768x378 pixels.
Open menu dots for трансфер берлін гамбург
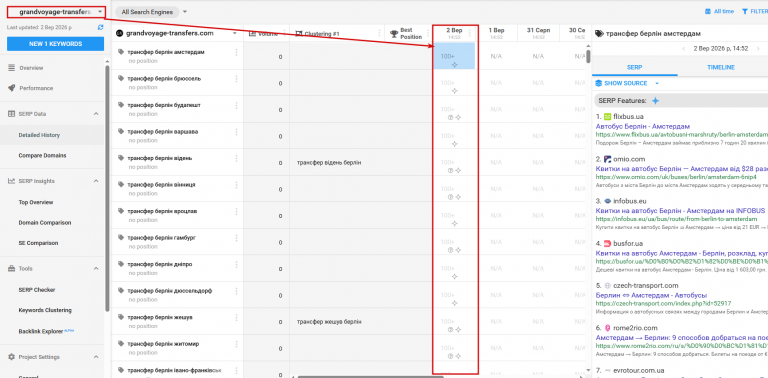click(237, 237)
